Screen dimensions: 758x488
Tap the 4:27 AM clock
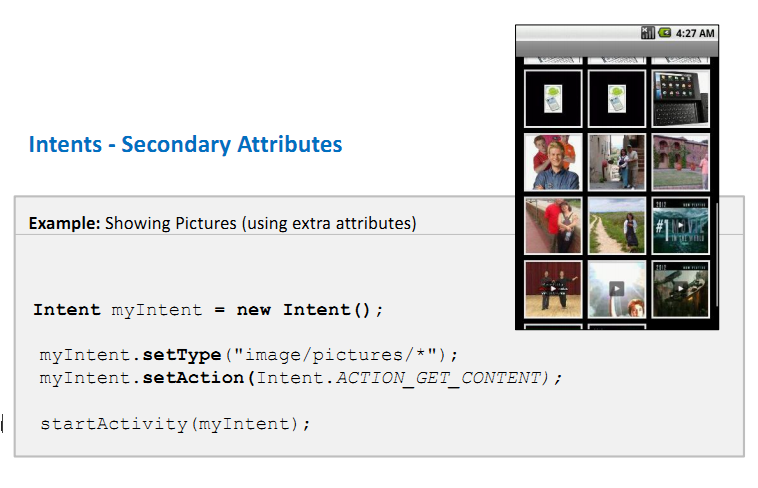695,33
